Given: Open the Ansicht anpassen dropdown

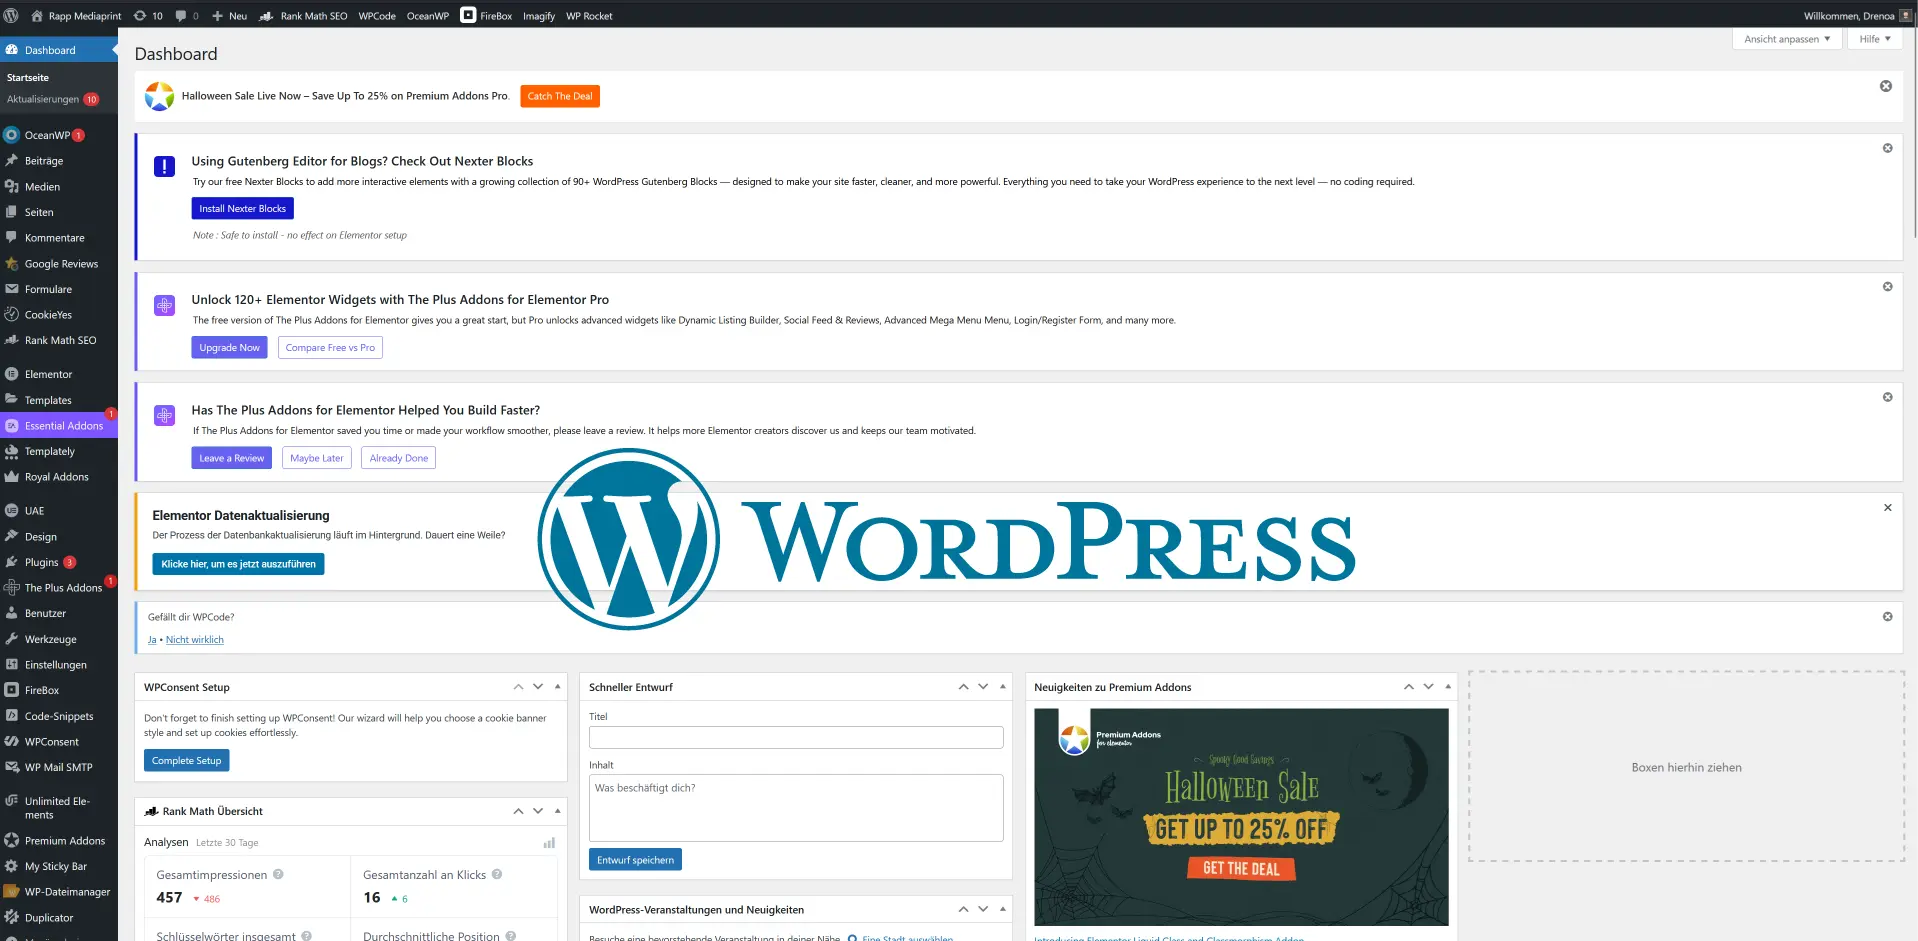Looking at the screenshot, I should pos(1786,38).
